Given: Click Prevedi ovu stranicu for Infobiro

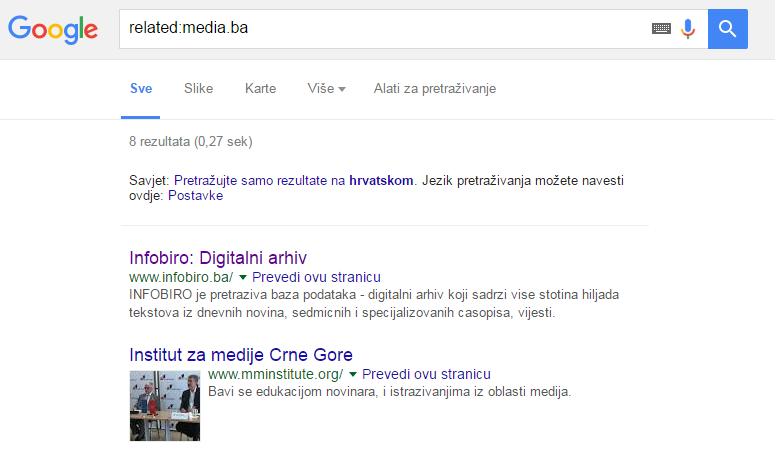Looking at the screenshot, I should [316, 277].
